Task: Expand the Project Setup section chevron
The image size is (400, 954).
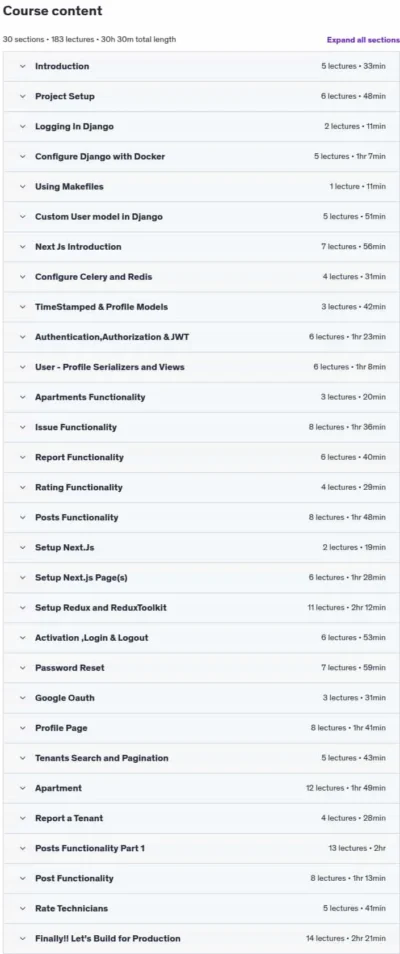Action: [23, 96]
